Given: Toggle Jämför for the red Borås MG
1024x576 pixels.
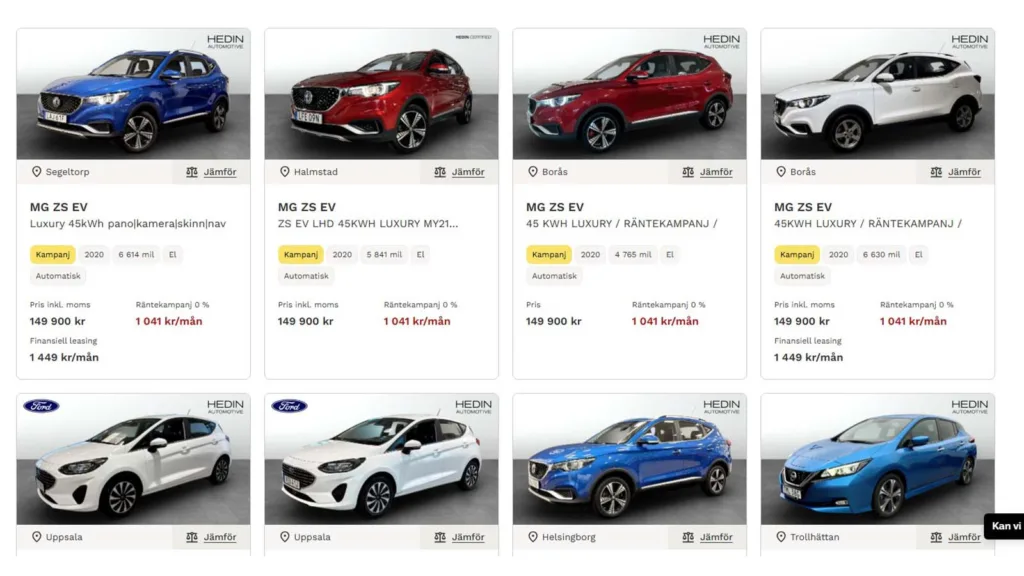Looking at the screenshot, I should click(707, 172).
